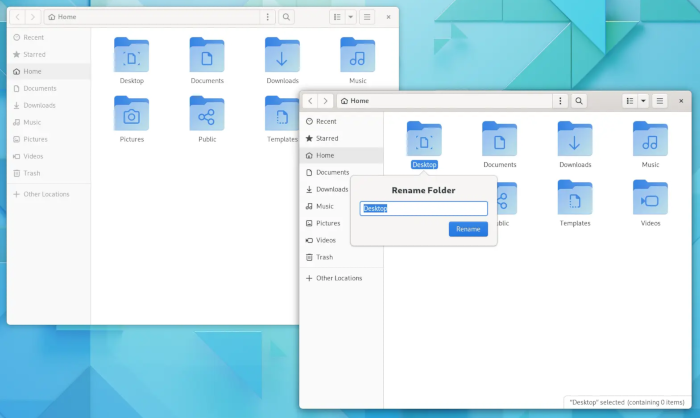This screenshot has width=700, height=418.
Task: Select the Videos folder icon in the front window
Action: point(650,198)
